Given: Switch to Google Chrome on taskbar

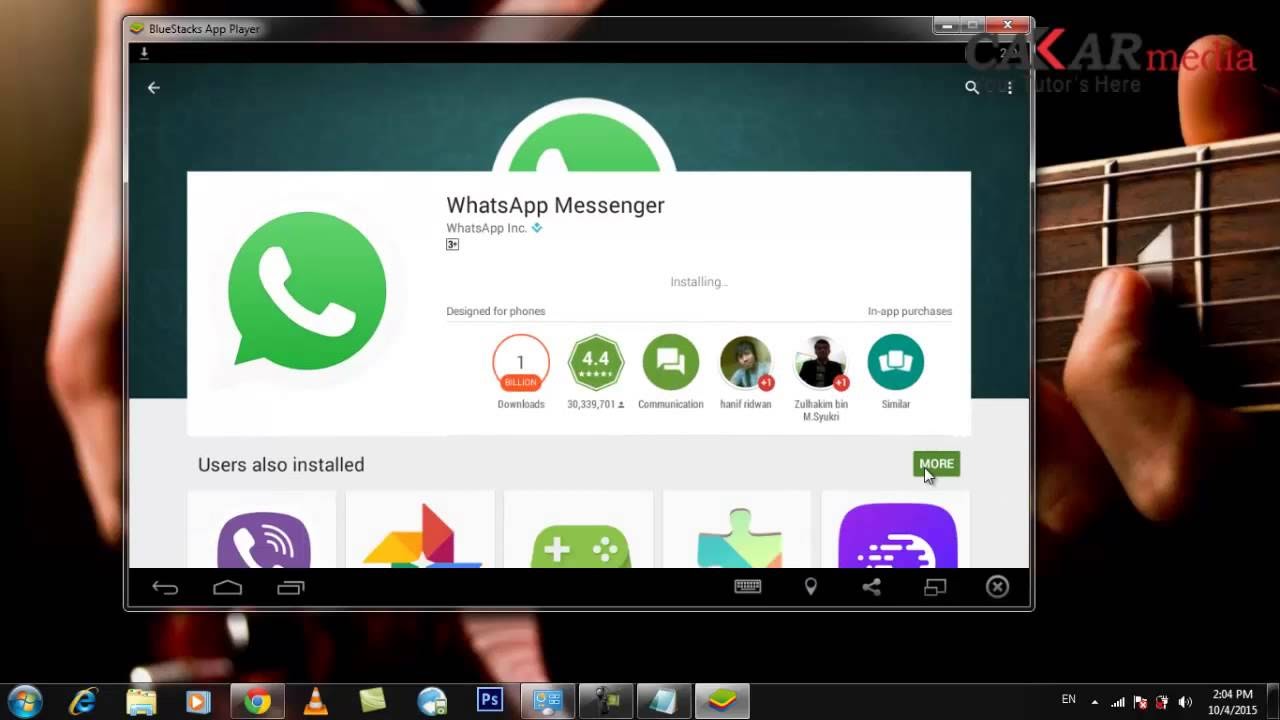Looking at the screenshot, I should (257, 702).
